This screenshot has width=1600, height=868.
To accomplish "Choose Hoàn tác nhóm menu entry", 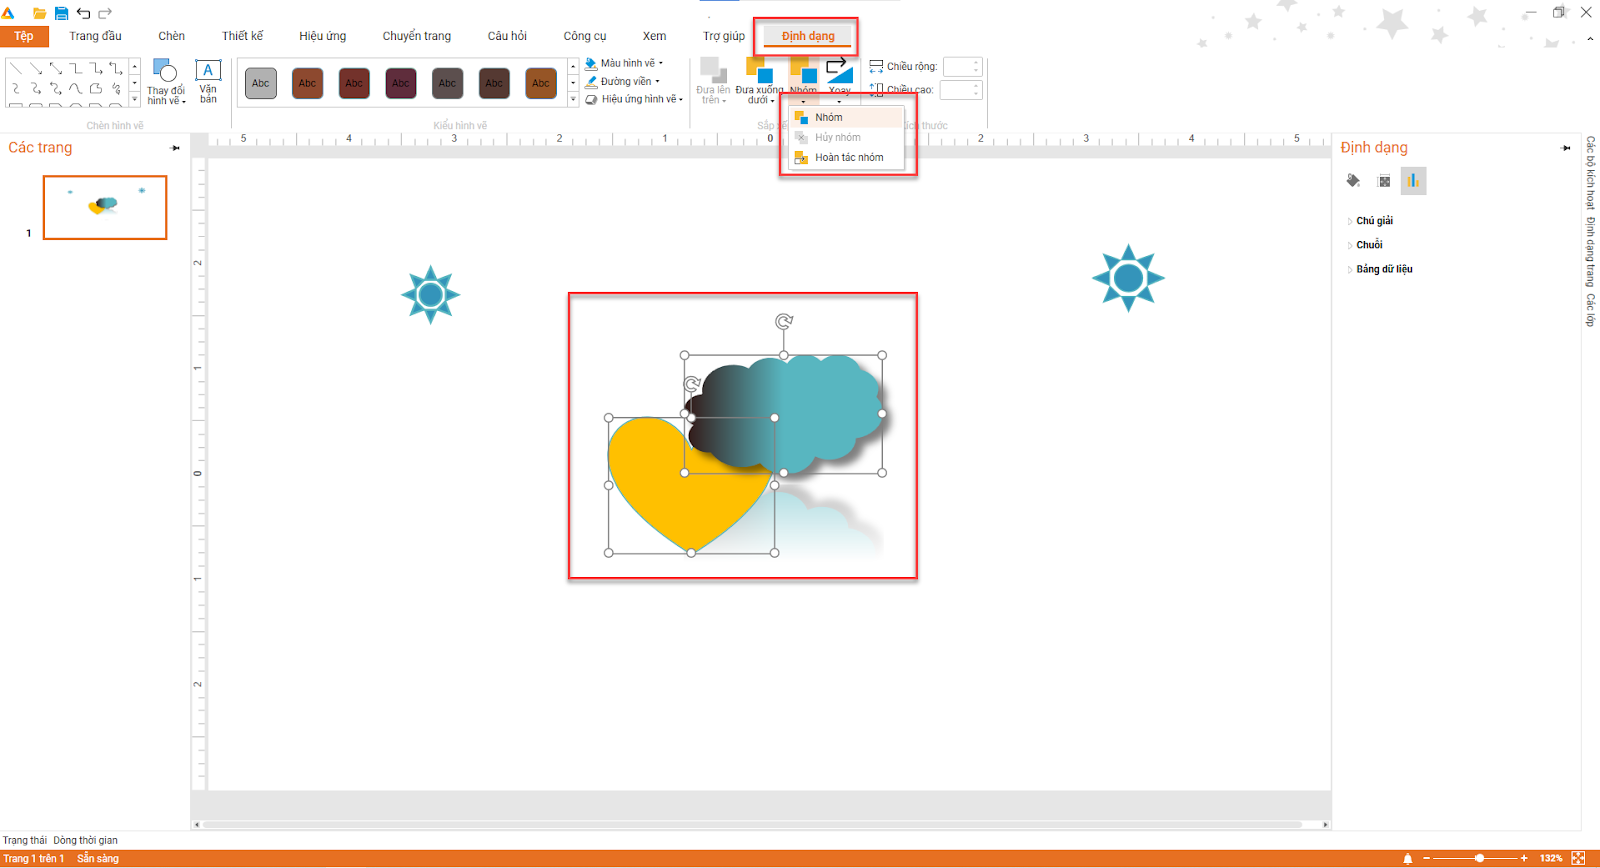I will (x=847, y=157).
